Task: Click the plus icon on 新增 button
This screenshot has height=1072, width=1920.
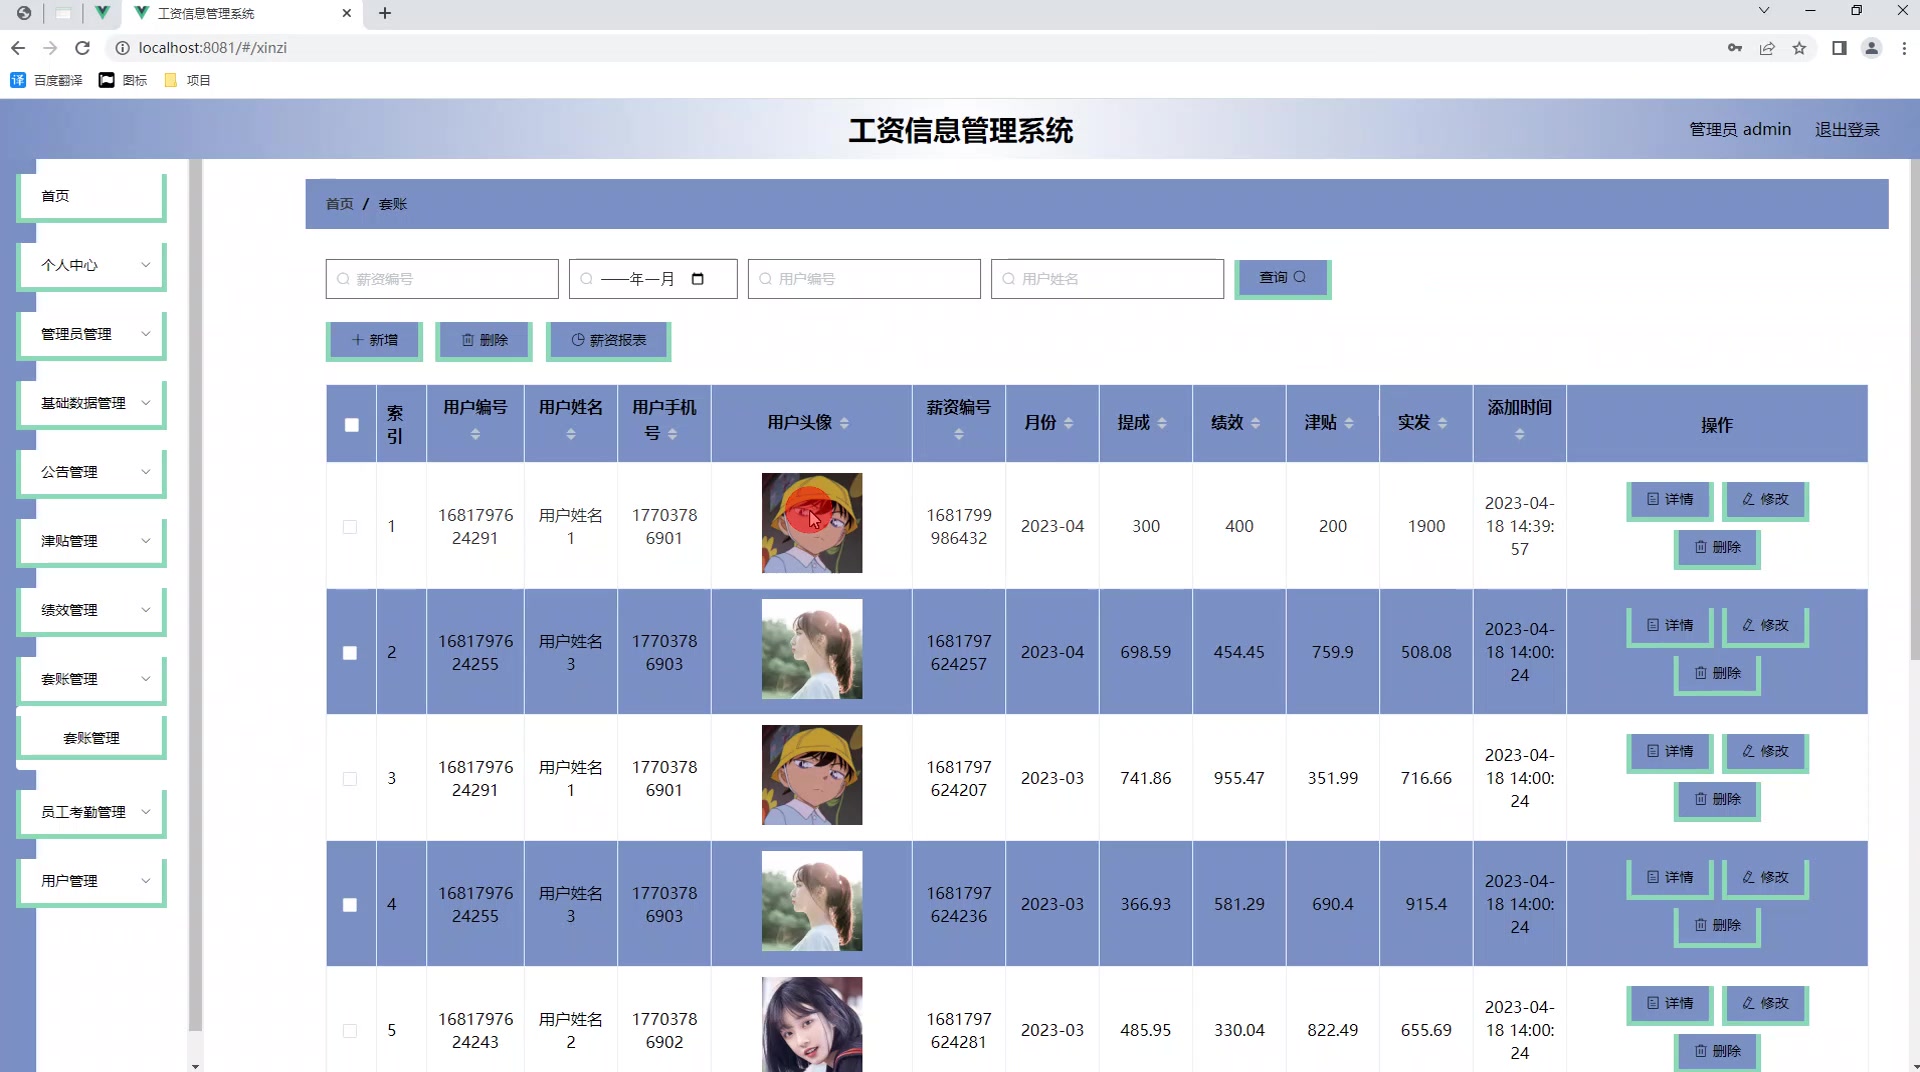Action: coord(360,340)
